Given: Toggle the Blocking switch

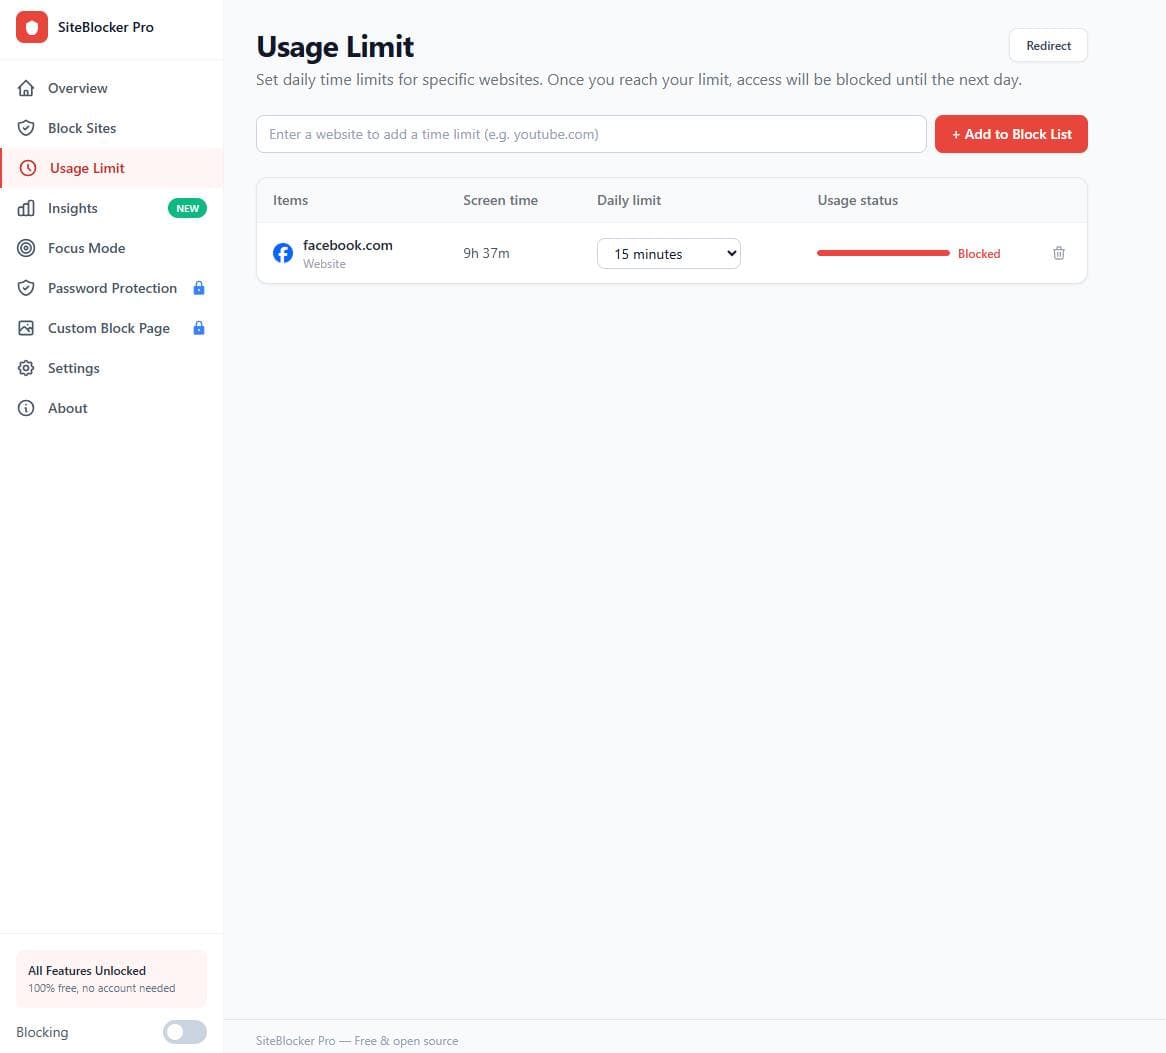Looking at the screenshot, I should pos(184,1032).
